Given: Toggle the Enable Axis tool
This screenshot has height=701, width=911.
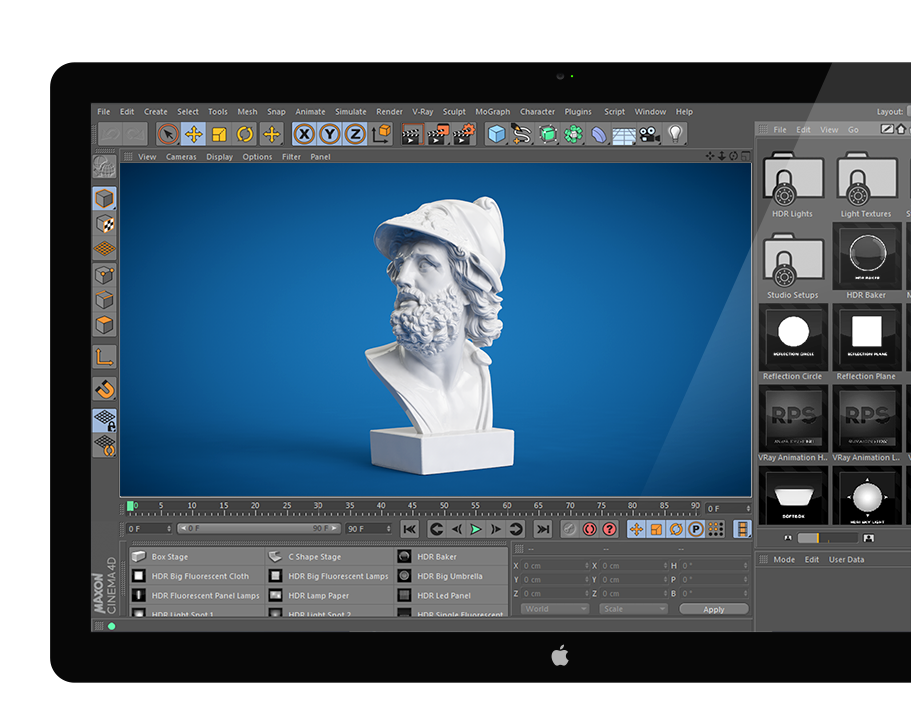Looking at the screenshot, I should 104,357.
